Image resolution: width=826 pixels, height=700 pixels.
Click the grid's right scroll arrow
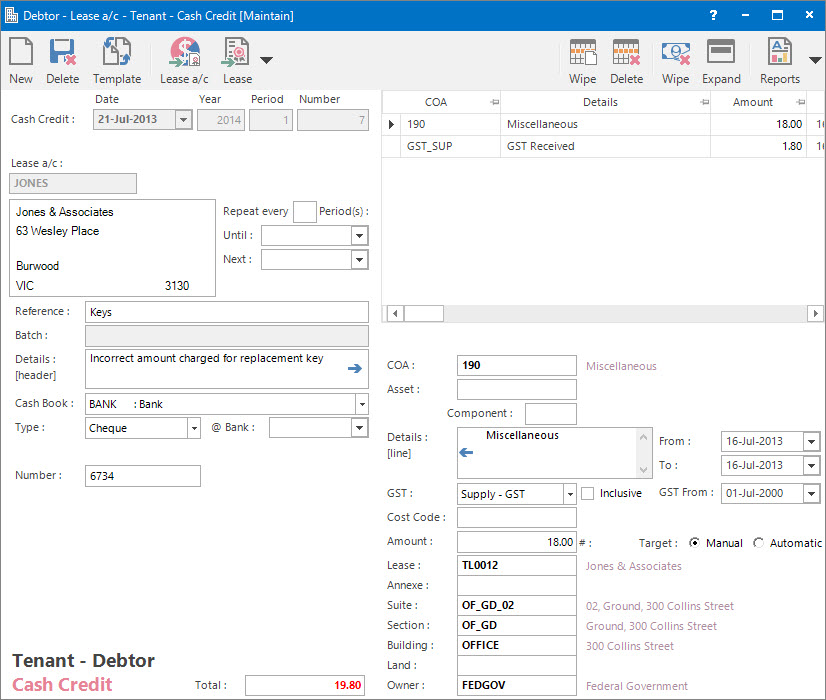815,313
